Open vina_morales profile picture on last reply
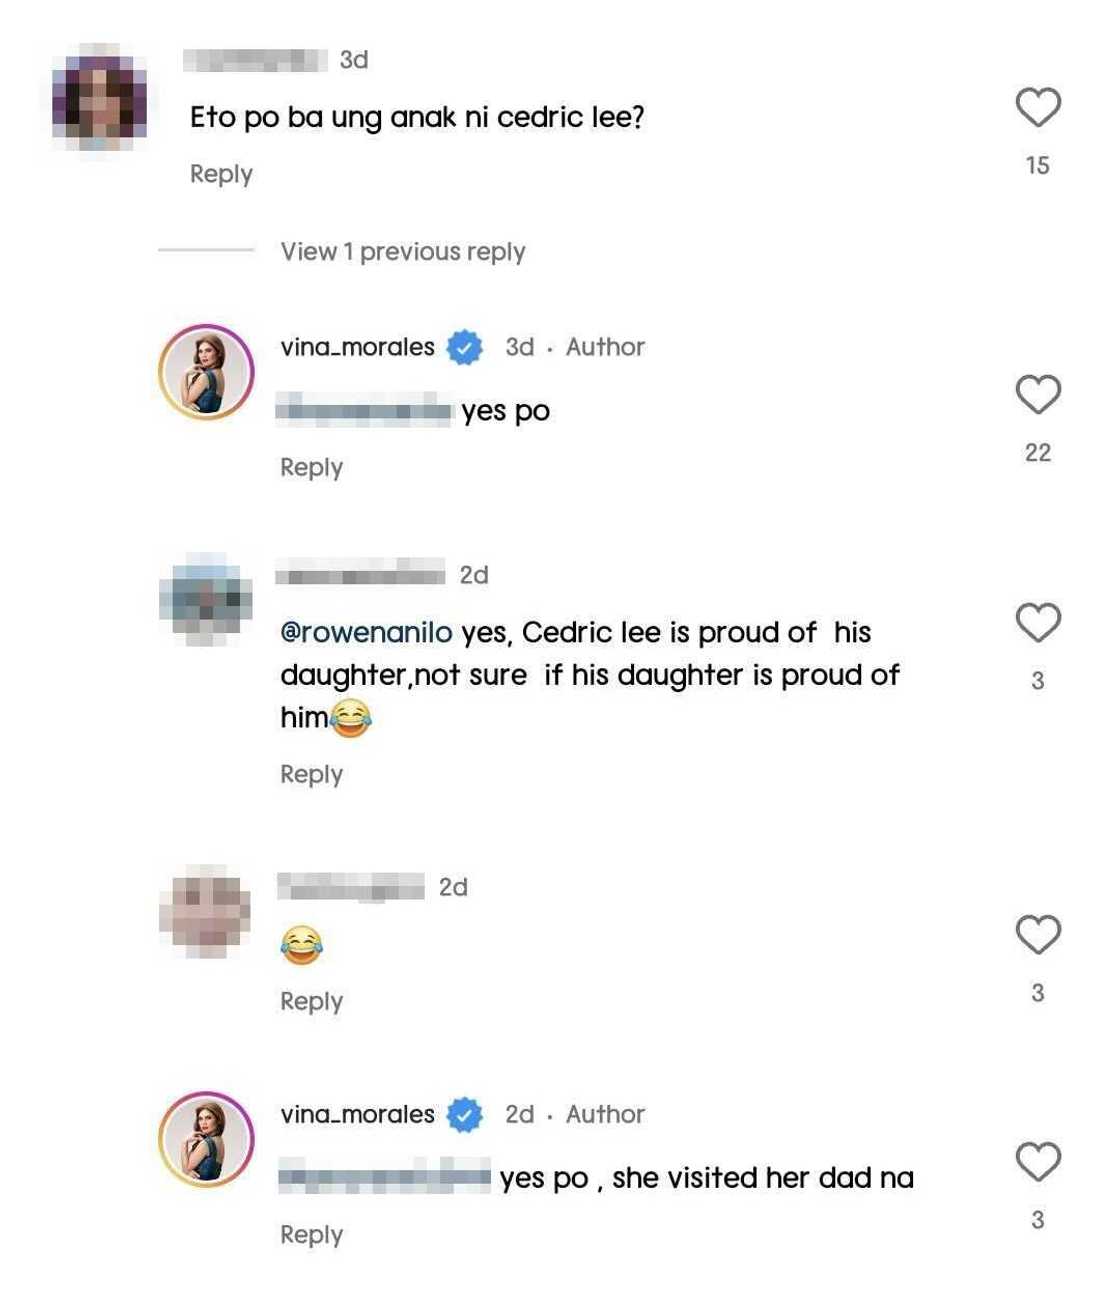 click(x=206, y=1139)
